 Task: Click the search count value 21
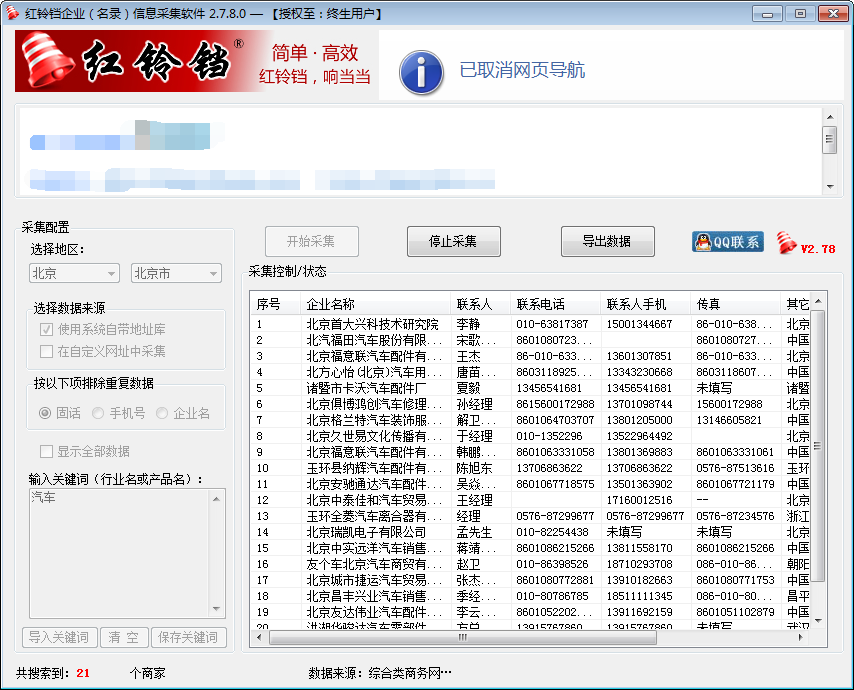pyautogui.click(x=83, y=673)
